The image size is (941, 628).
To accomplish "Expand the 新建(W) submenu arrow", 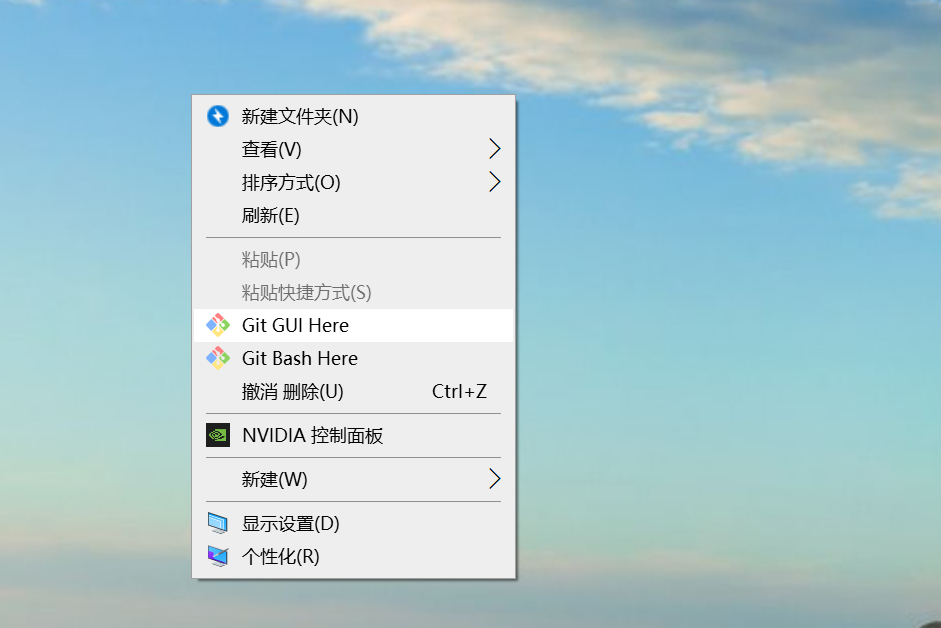I will pos(495,479).
